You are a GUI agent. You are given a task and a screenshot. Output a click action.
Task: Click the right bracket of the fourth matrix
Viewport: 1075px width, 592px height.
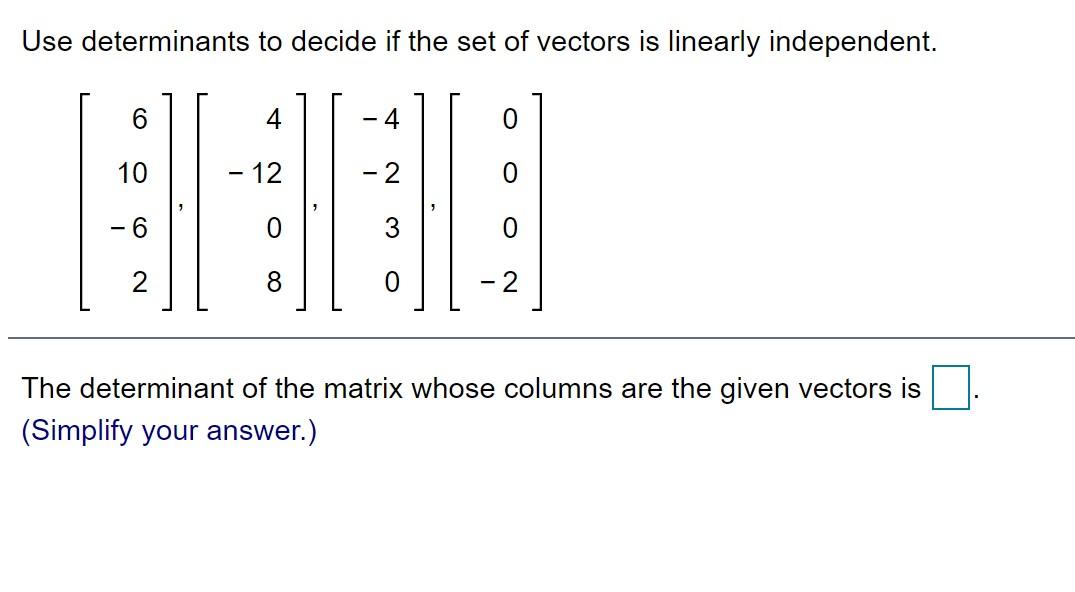coord(539,200)
